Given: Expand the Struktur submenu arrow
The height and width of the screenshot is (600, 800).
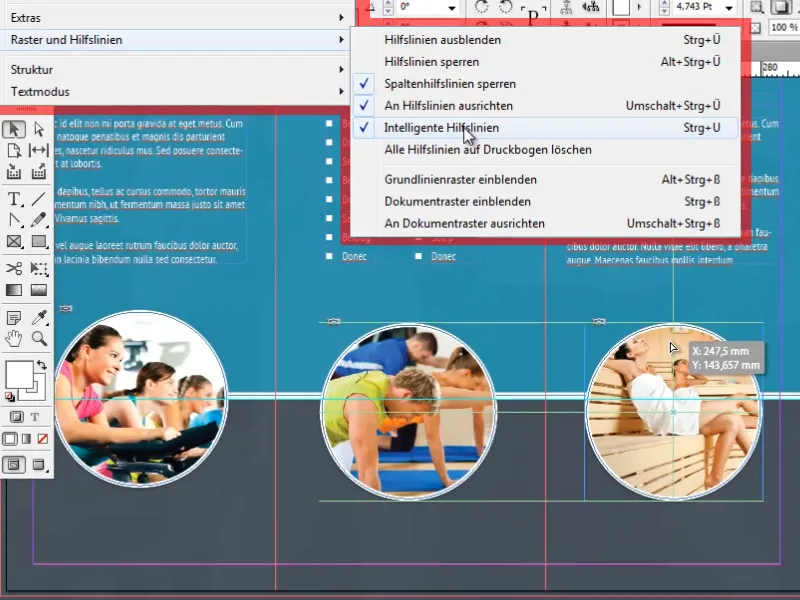Looking at the screenshot, I should pos(341,70).
